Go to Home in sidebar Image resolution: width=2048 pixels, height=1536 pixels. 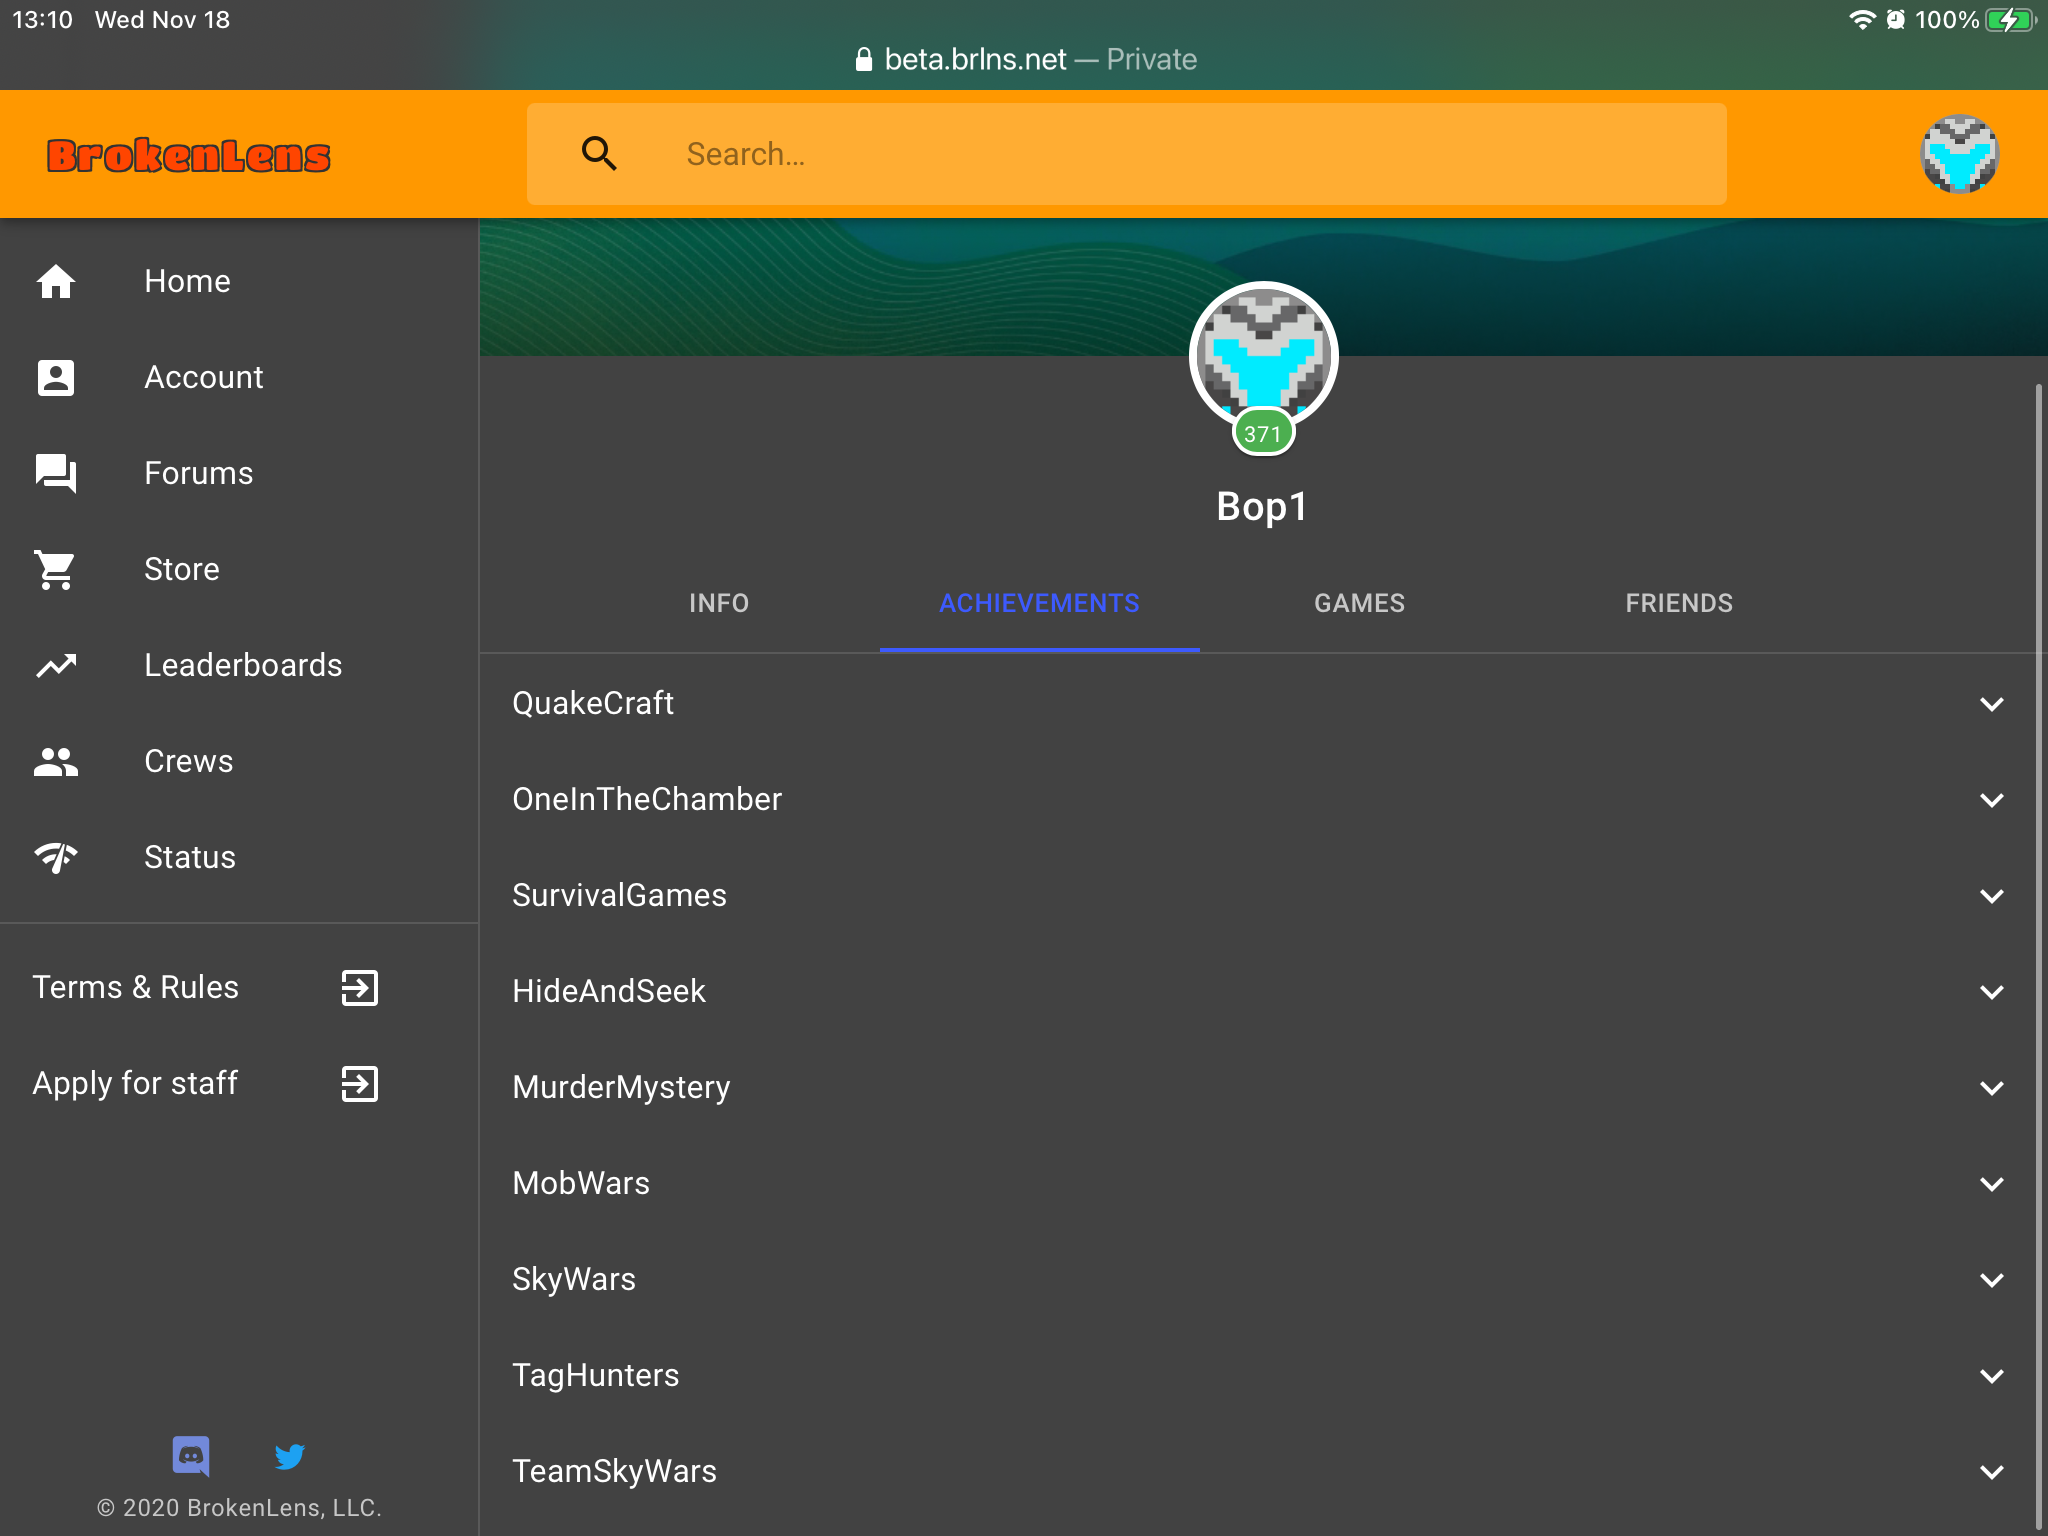239,281
